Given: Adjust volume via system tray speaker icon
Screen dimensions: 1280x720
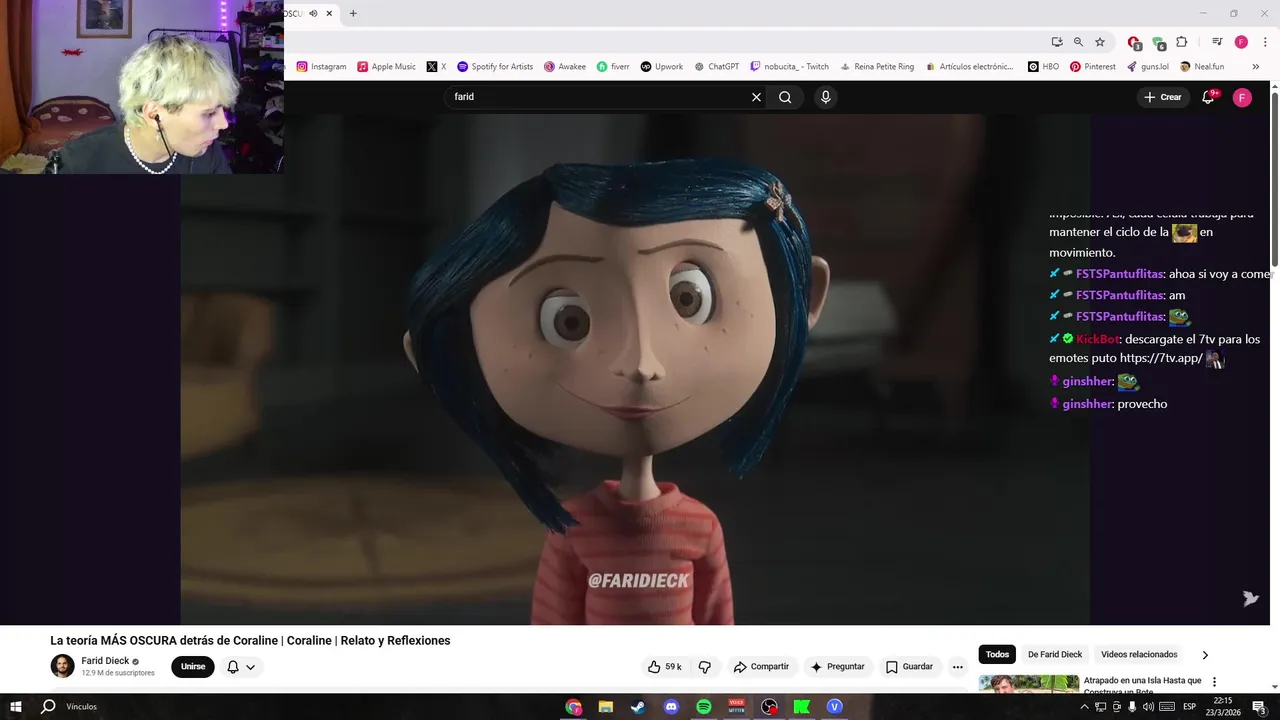Looking at the screenshot, I should 1148,707.
